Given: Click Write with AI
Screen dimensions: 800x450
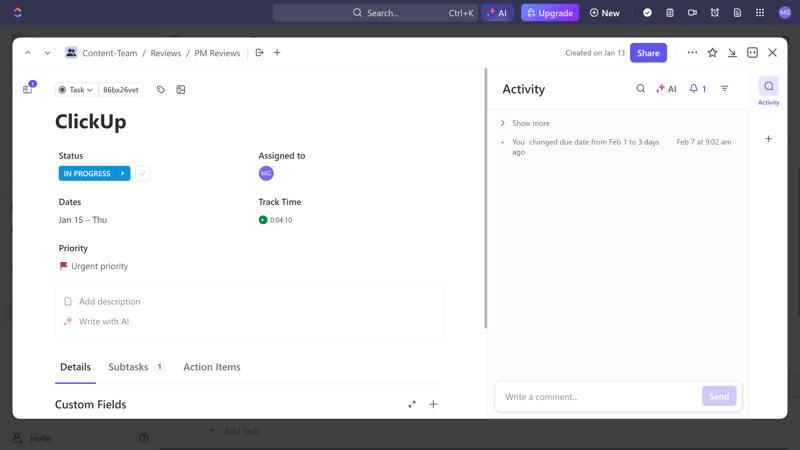Looking at the screenshot, I should point(104,321).
